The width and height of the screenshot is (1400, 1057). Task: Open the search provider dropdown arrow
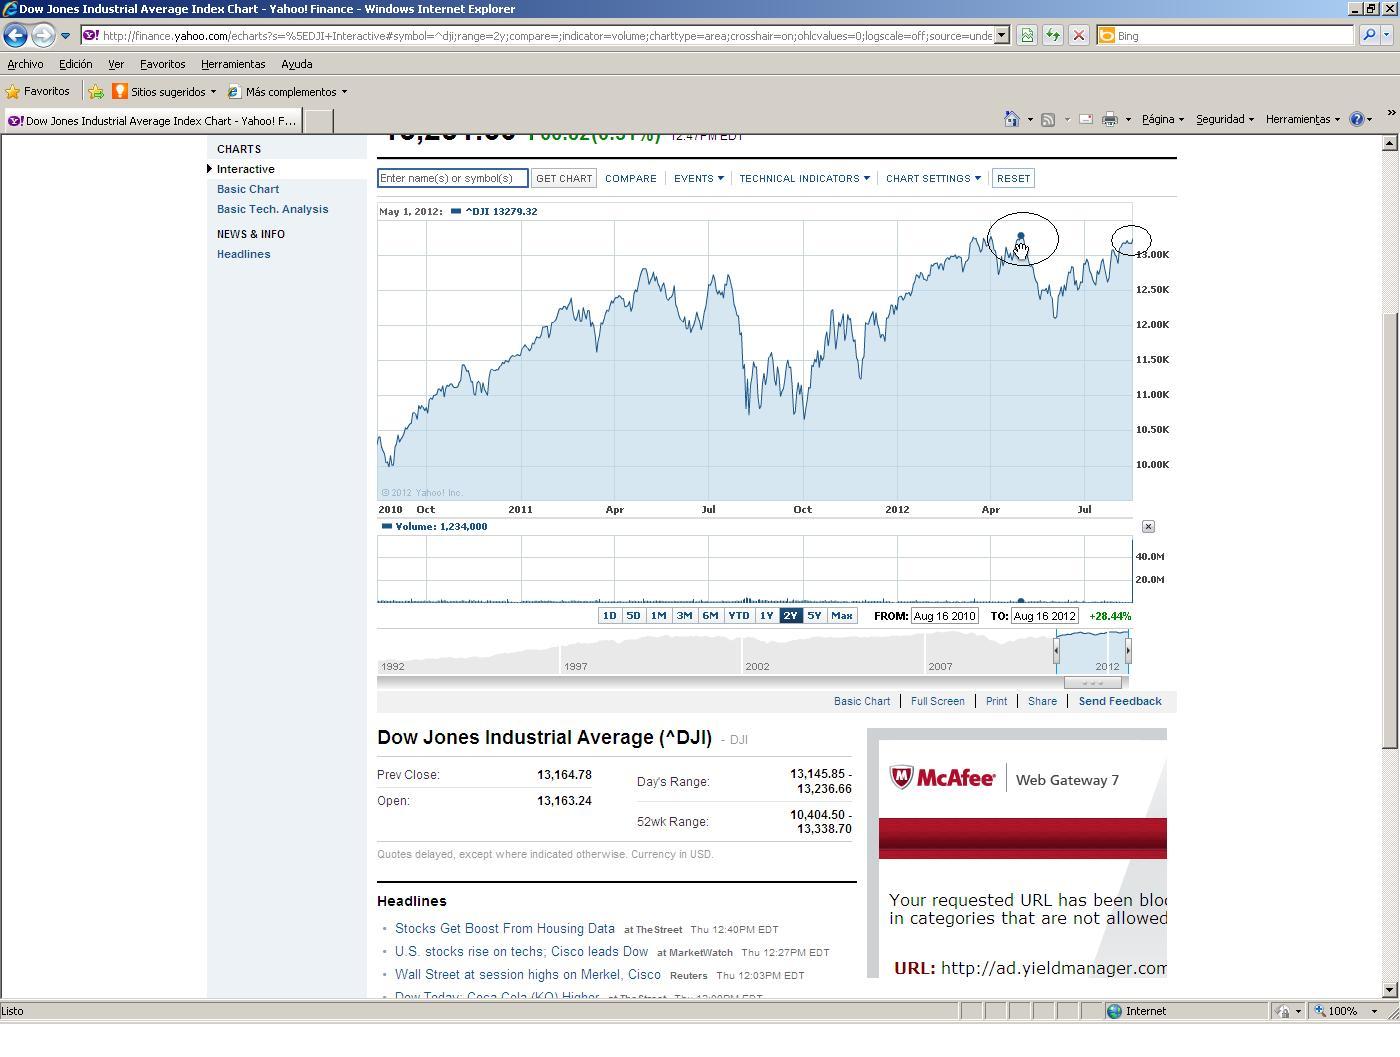point(1387,36)
